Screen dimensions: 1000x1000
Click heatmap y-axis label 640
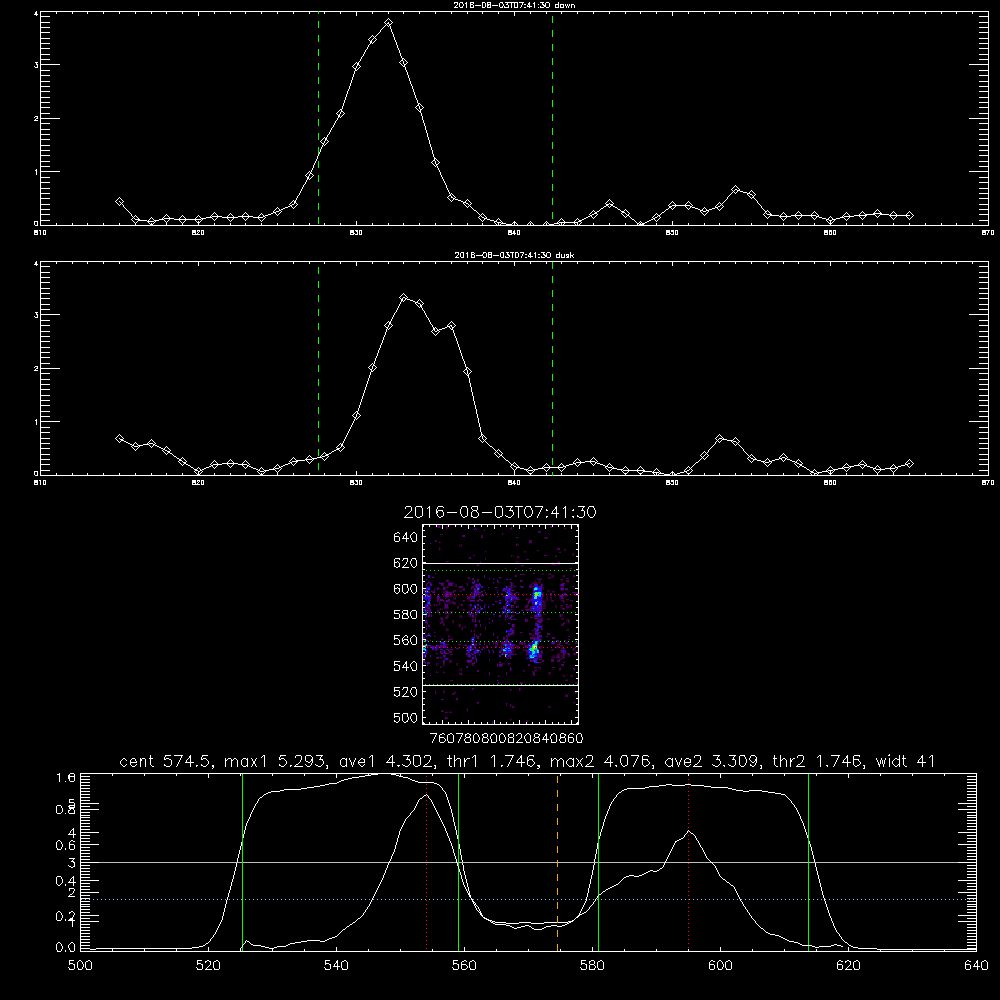click(x=406, y=538)
